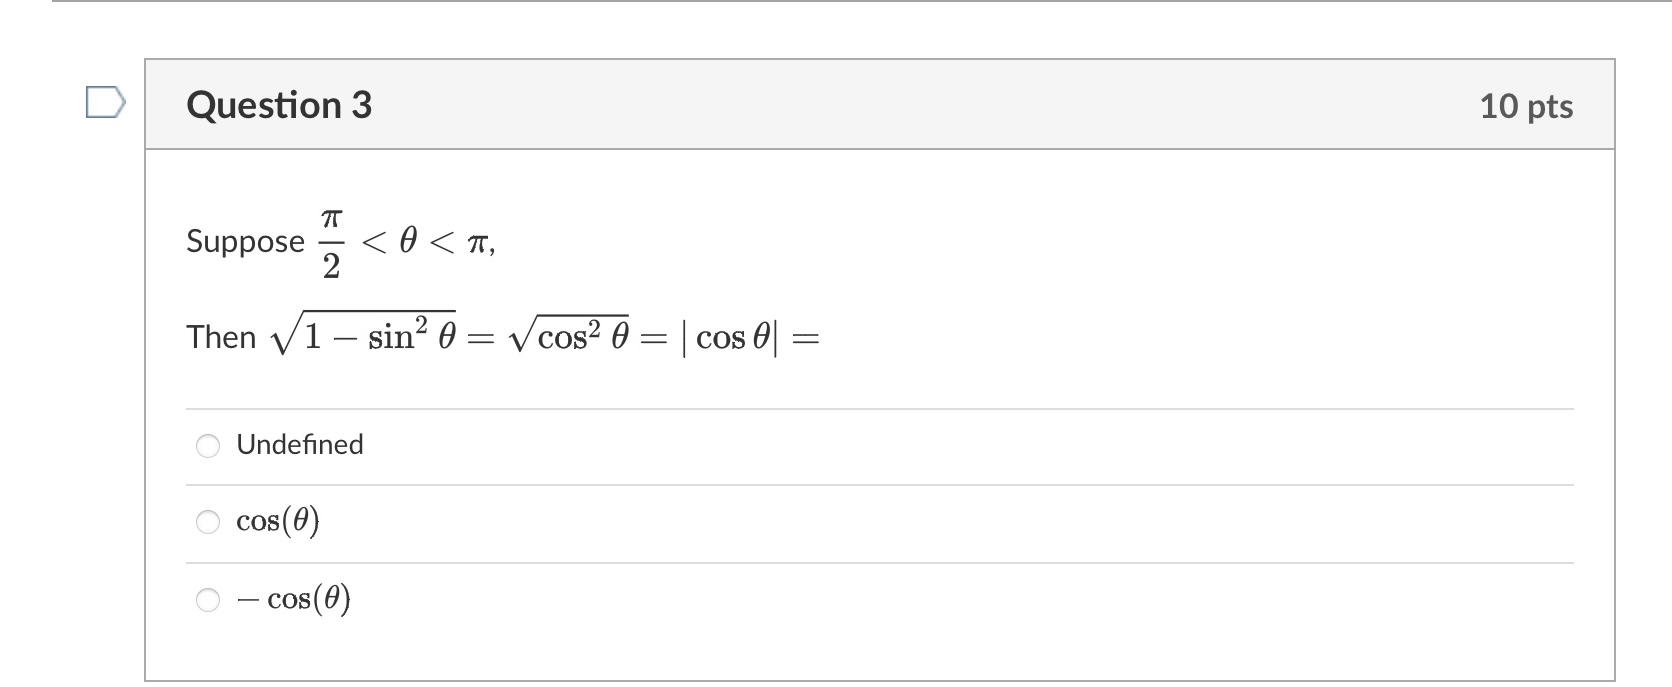This screenshot has width=1672, height=687.
Task: Click the cos(θ) answer text label
Action: point(277,520)
